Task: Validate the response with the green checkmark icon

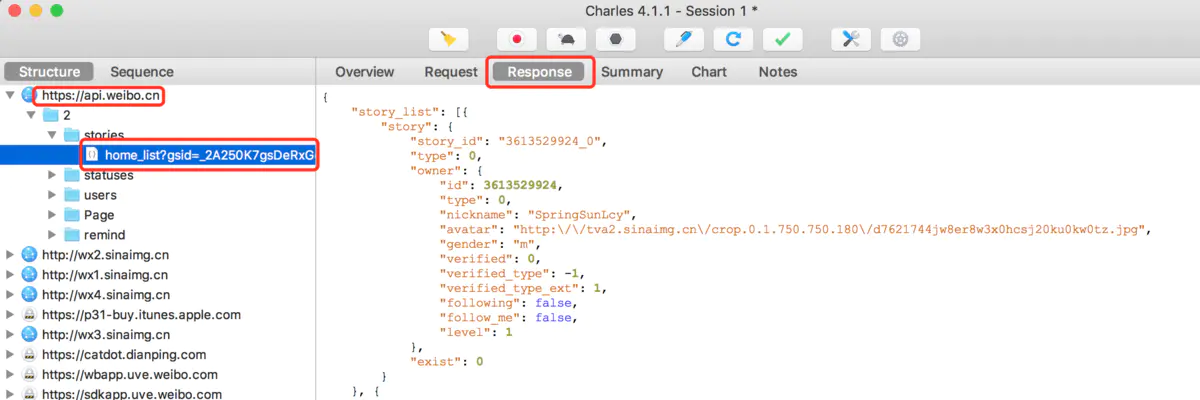Action: [782, 39]
